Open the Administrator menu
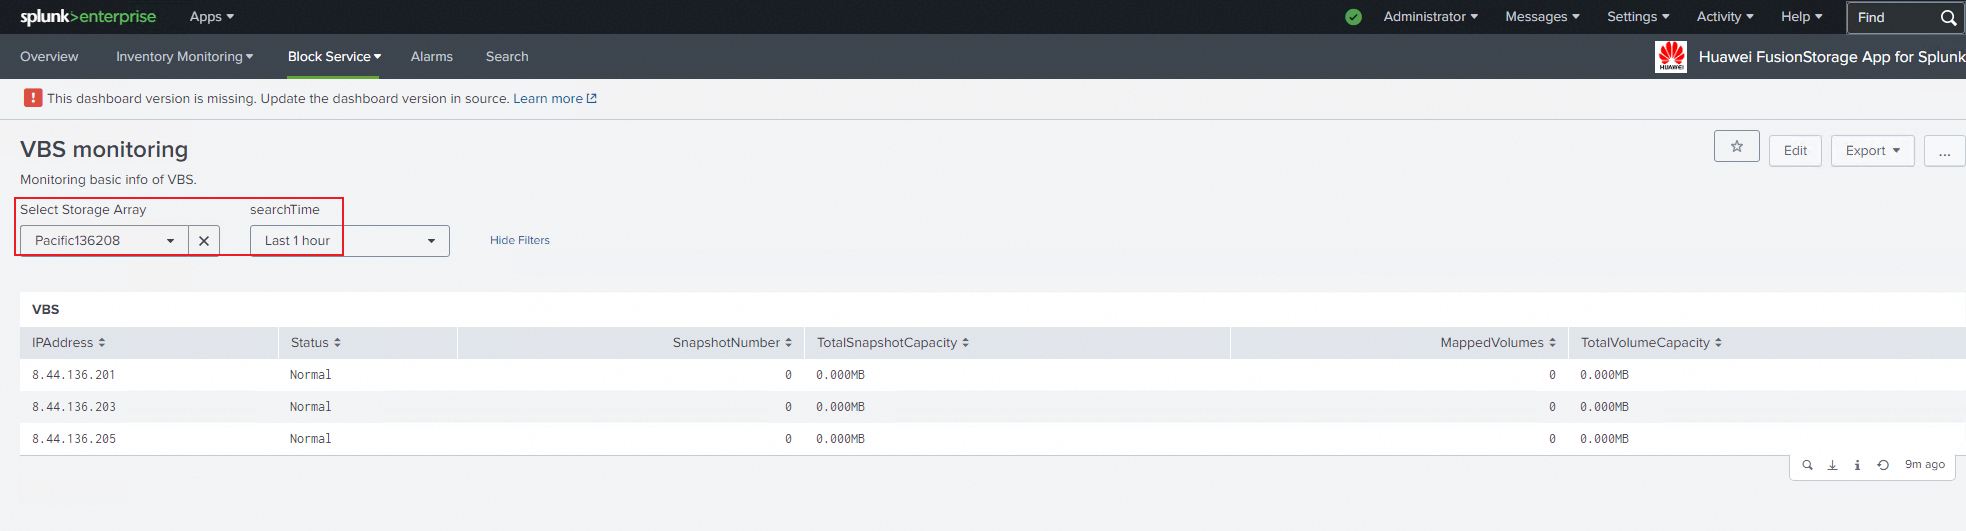 1430,17
